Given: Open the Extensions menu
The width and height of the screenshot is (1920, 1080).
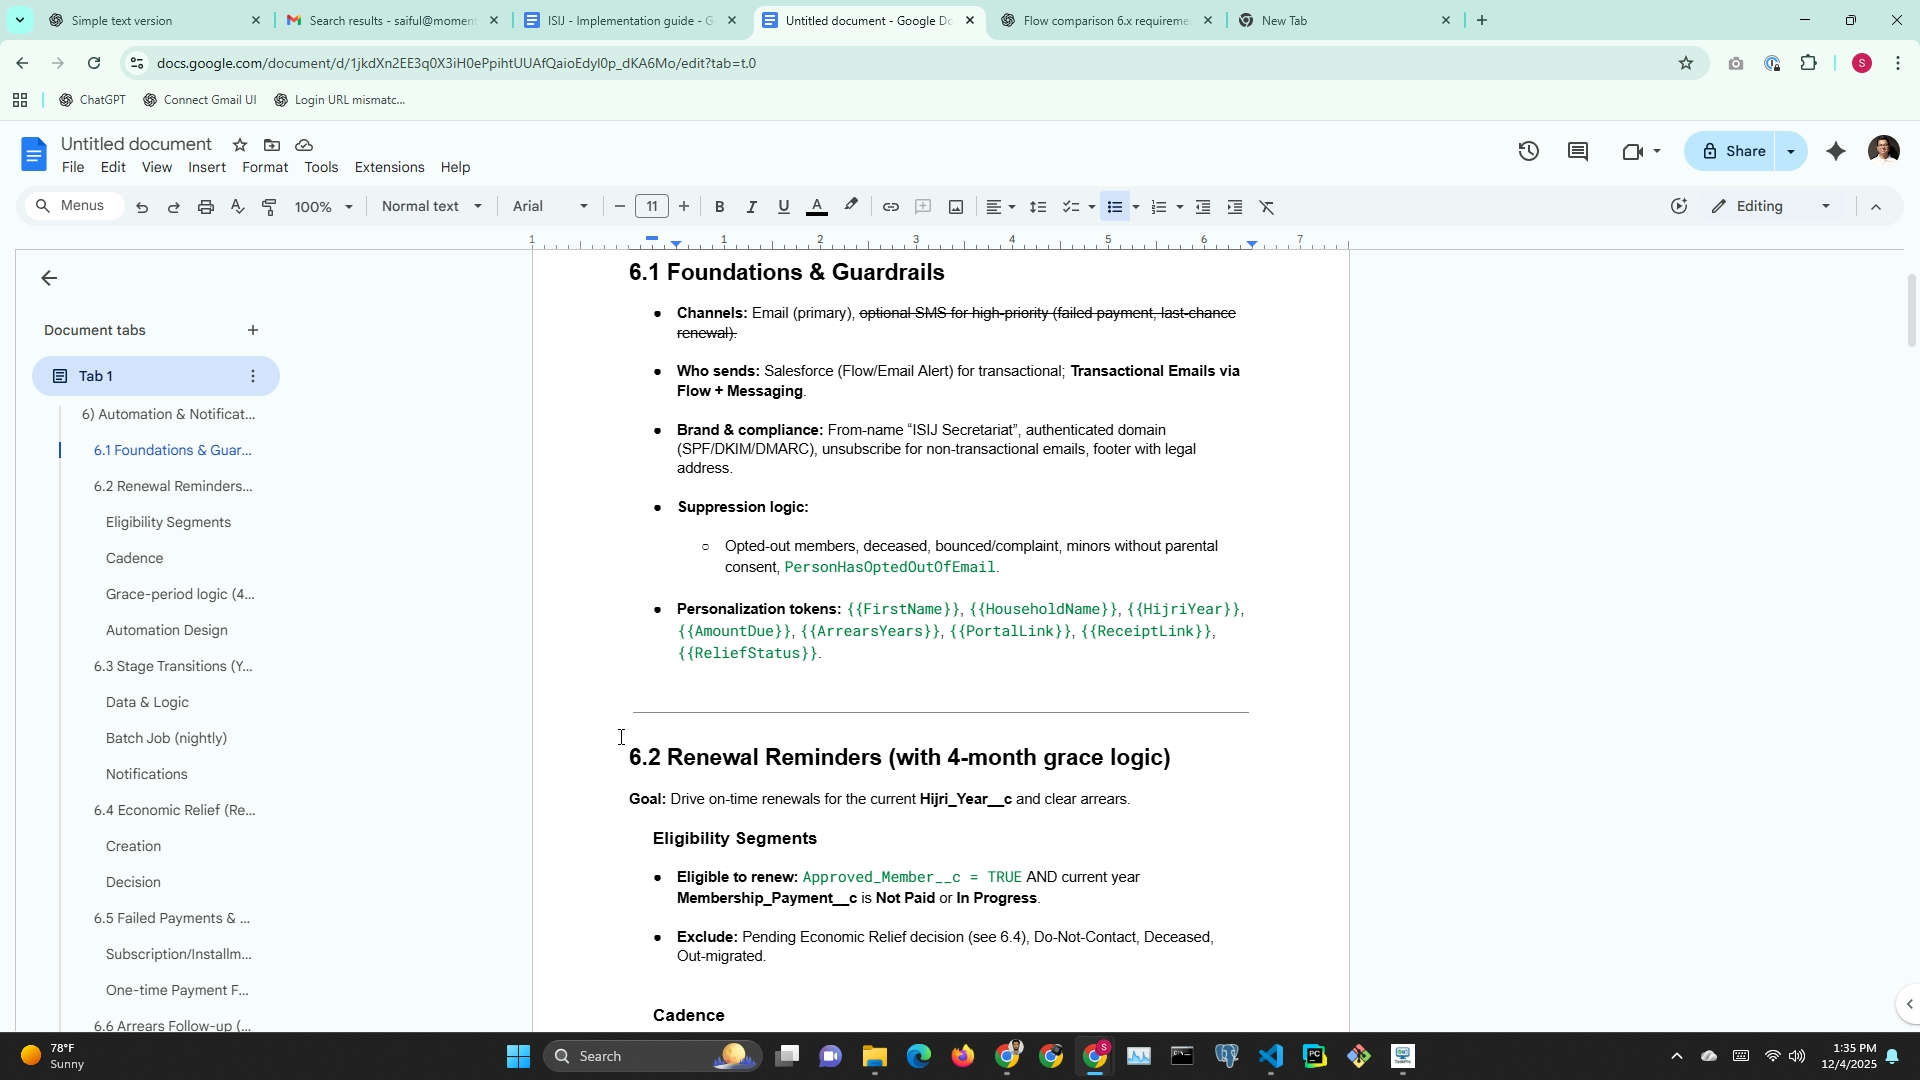Looking at the screenshot, I should 389,167.
